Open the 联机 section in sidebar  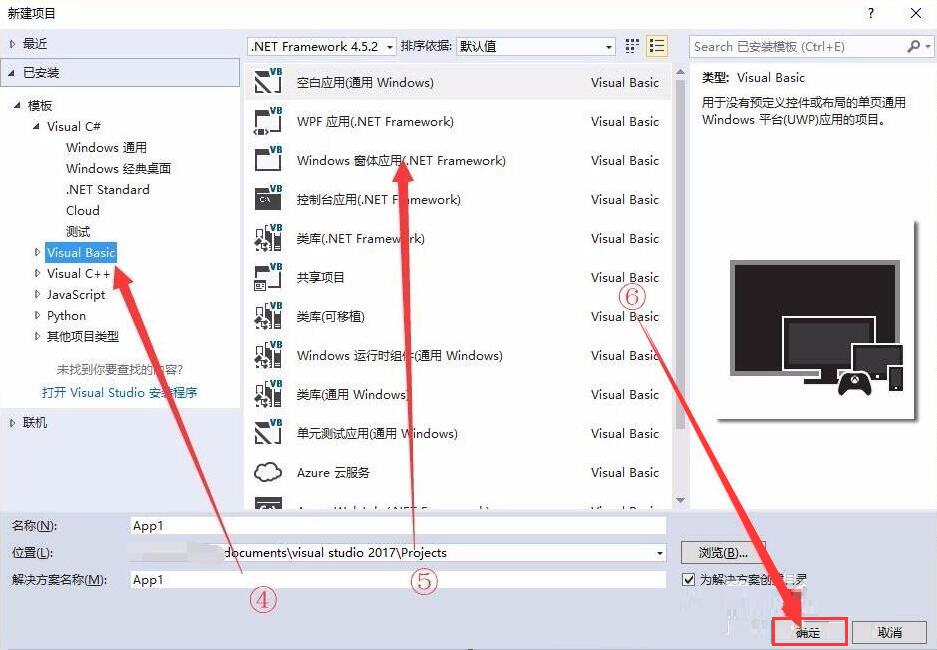32,422
